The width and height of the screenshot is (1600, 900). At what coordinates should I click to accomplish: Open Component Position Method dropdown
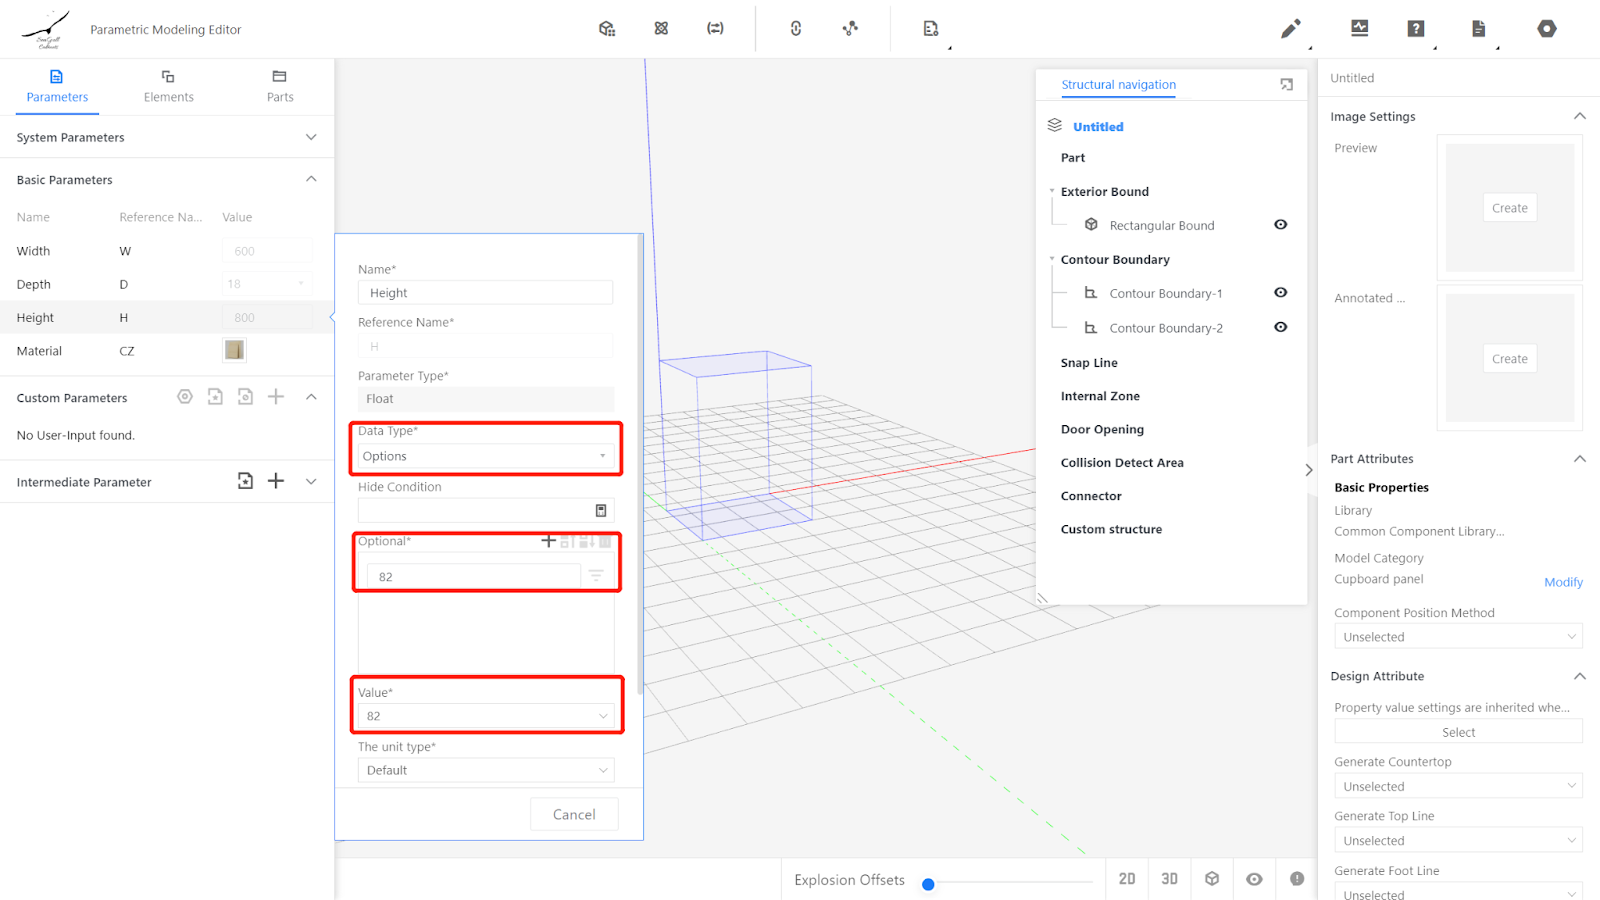point(1457,637)
